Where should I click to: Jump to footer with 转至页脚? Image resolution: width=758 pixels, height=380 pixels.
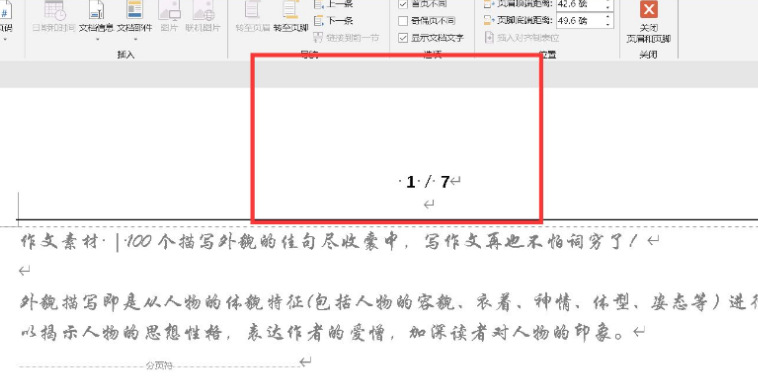tap(291, 17)
